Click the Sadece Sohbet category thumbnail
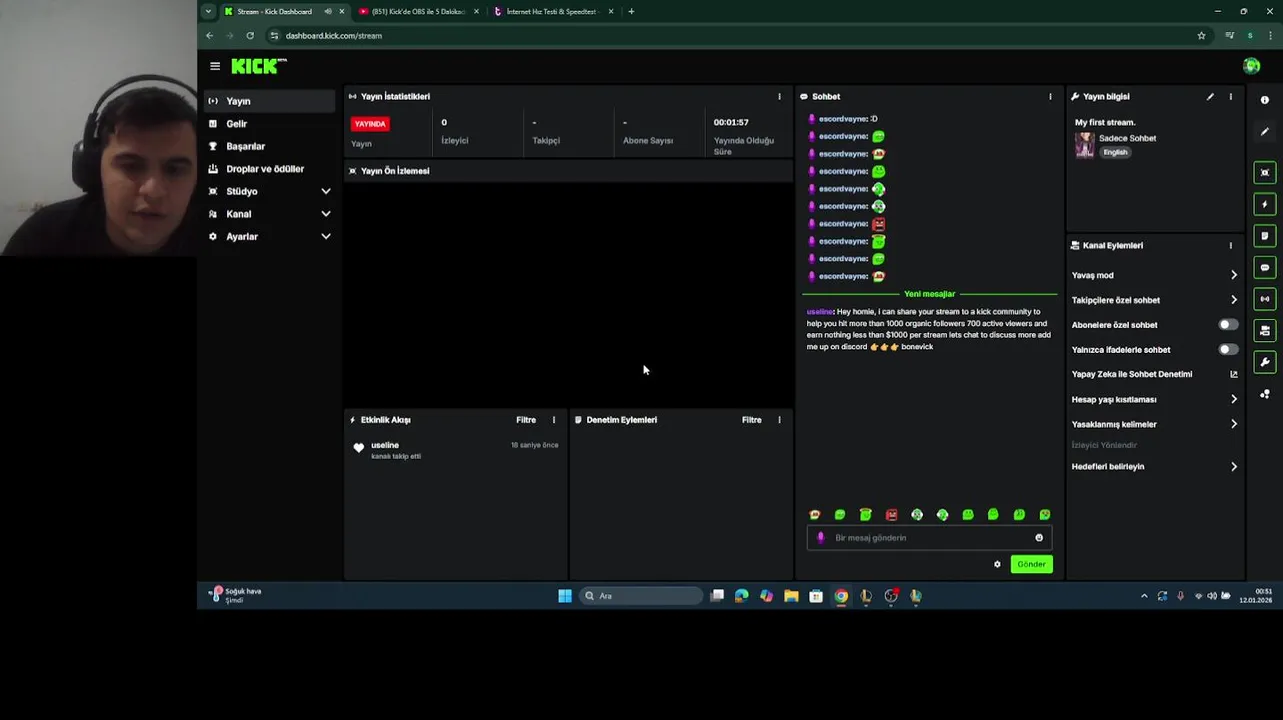 pos(1084,145)
